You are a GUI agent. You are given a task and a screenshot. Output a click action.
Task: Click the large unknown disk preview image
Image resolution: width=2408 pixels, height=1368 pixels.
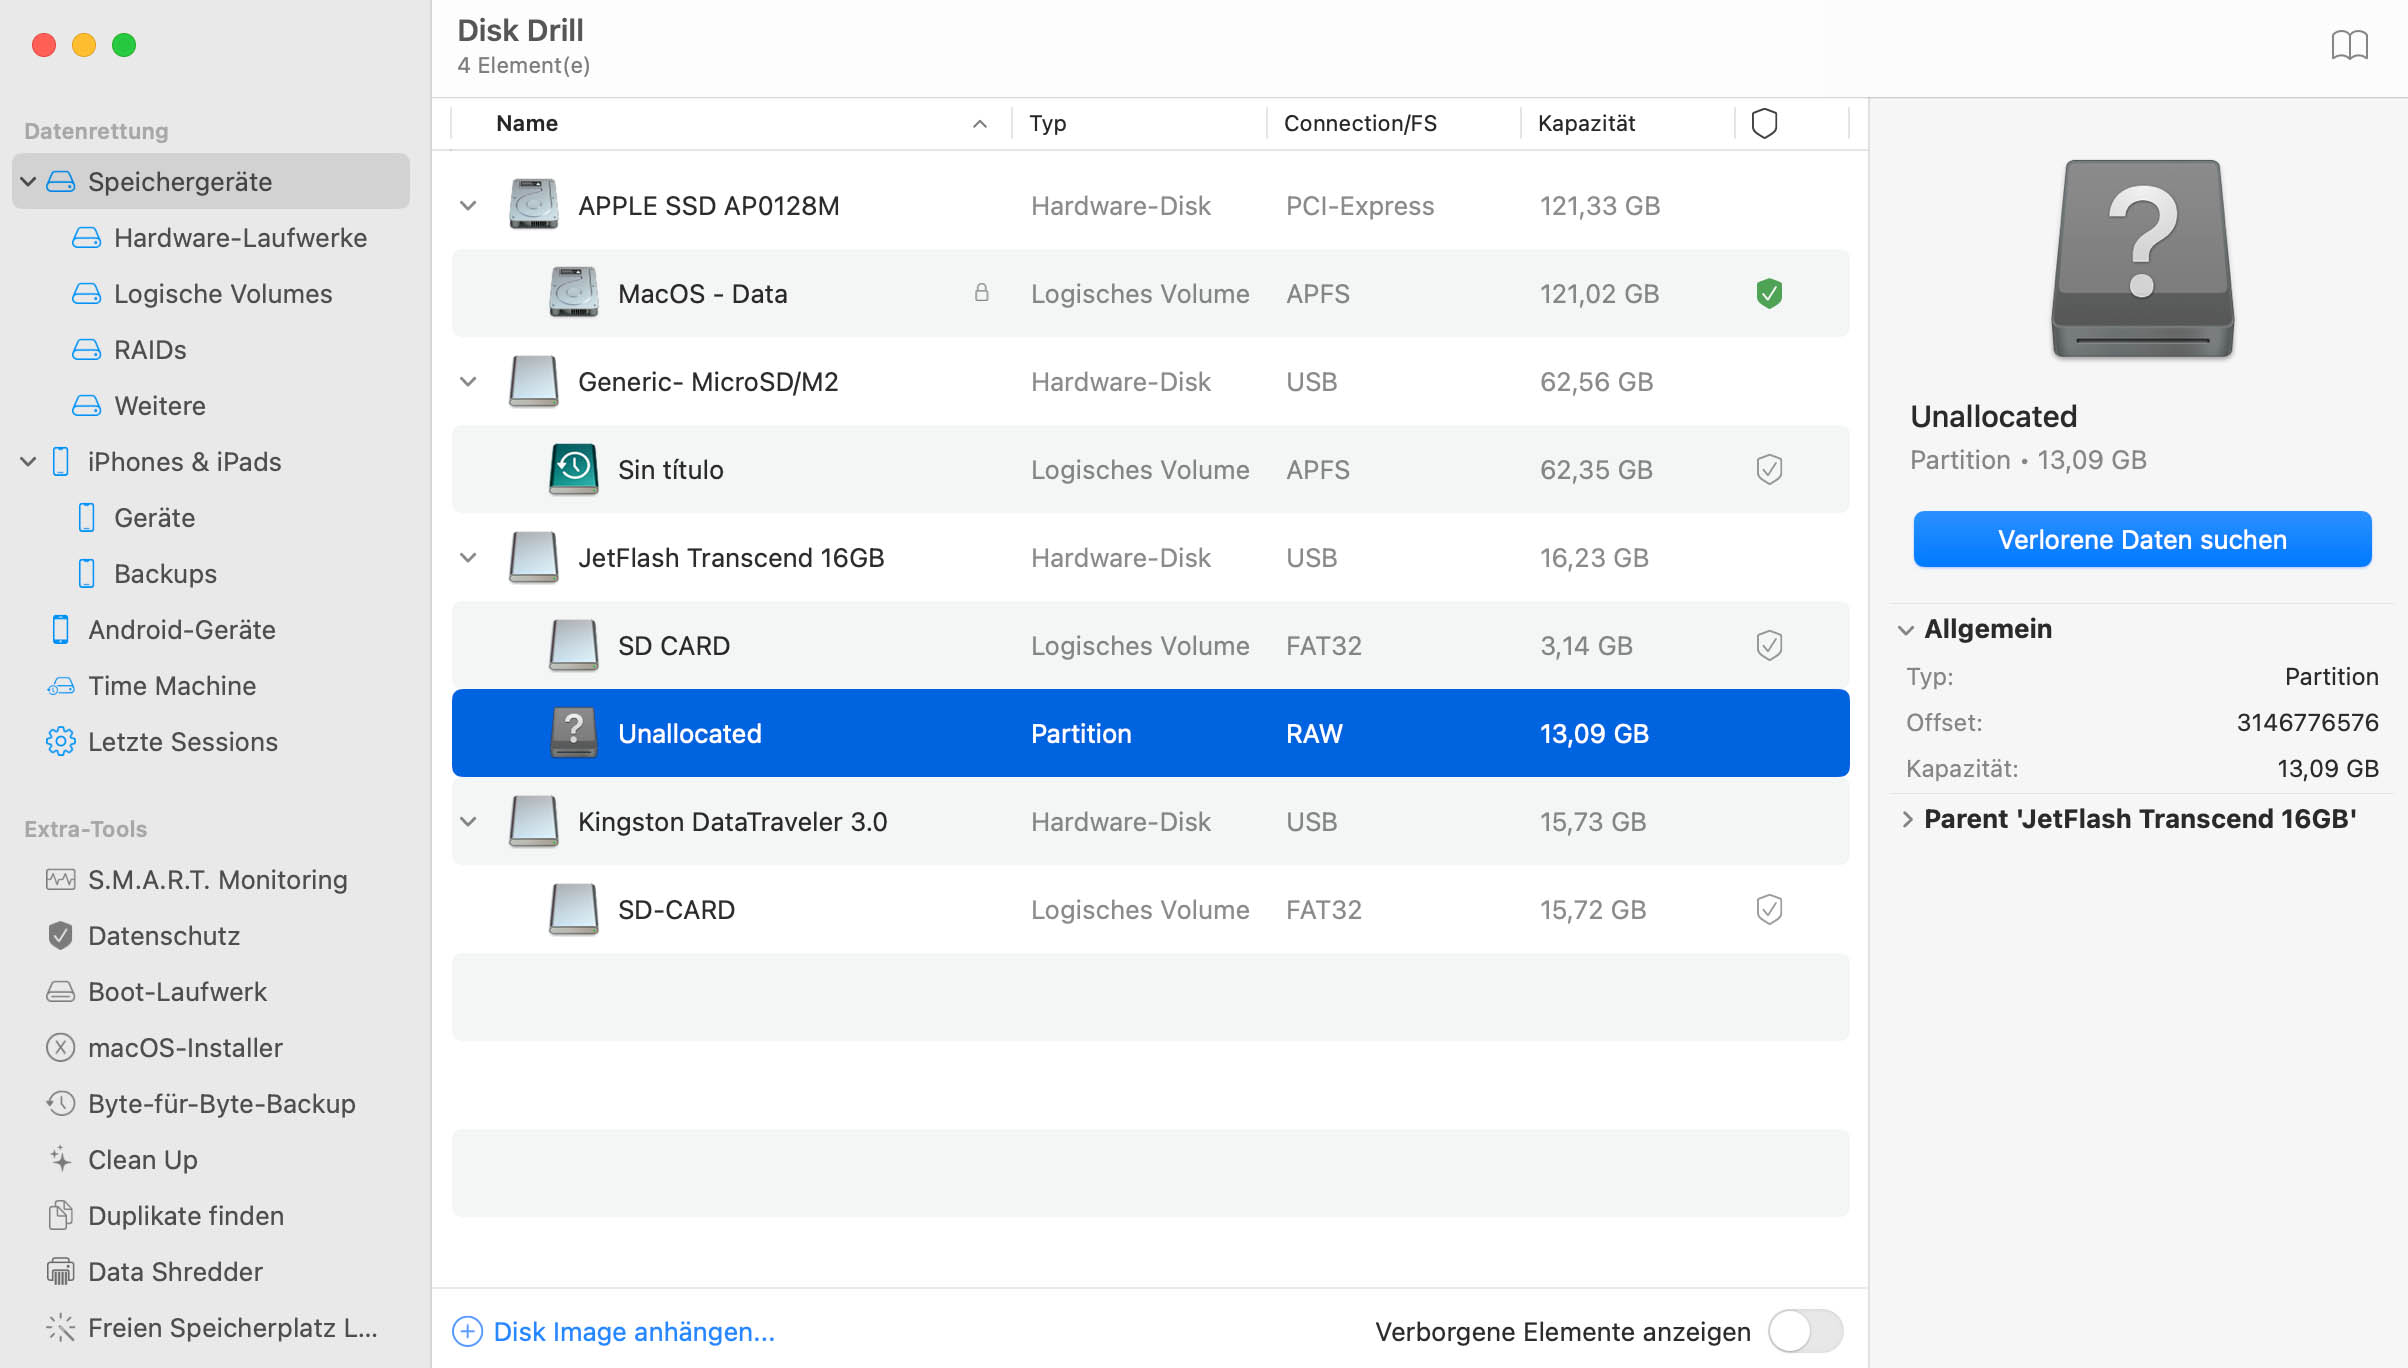point(2142,260)
